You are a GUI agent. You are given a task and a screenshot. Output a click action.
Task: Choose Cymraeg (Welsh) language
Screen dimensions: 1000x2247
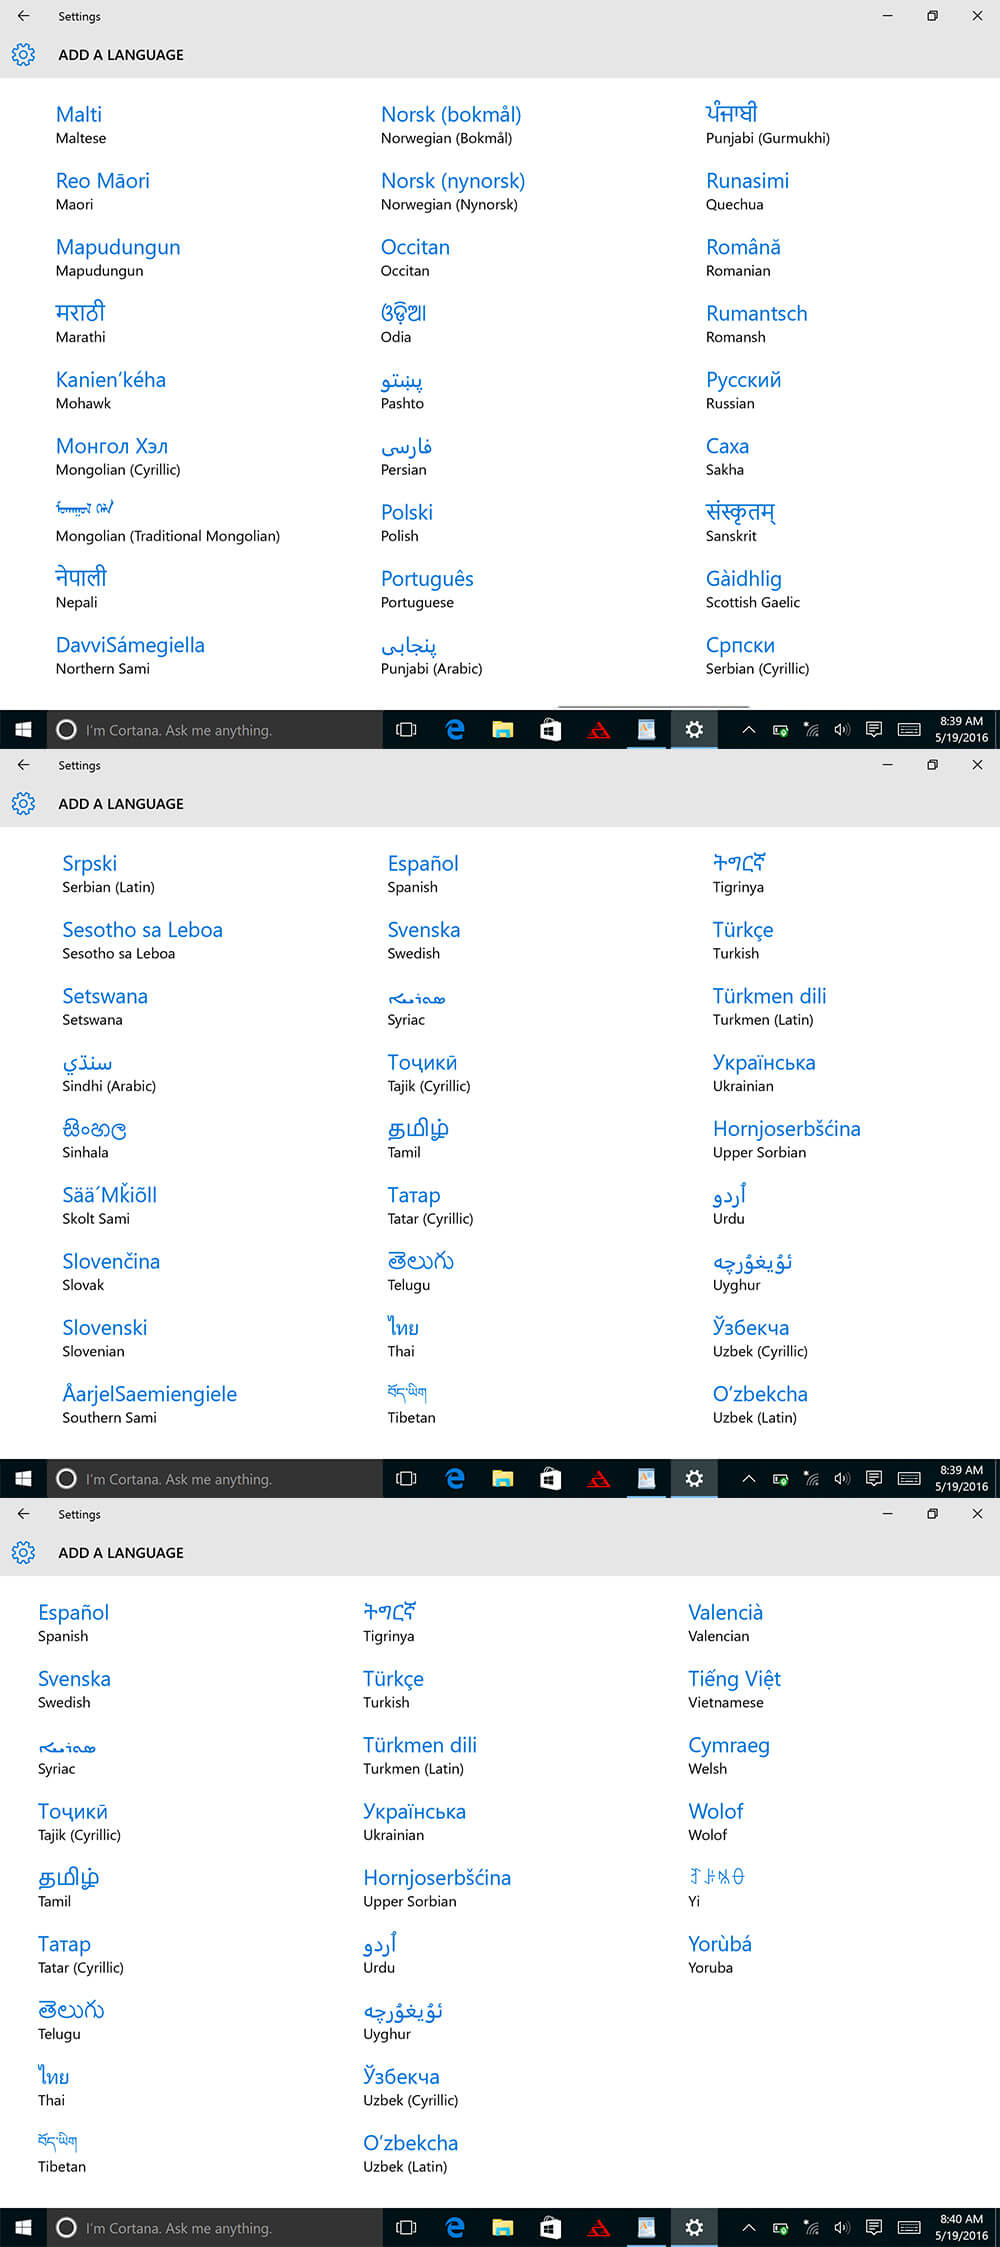click(x=728, y=1754)
